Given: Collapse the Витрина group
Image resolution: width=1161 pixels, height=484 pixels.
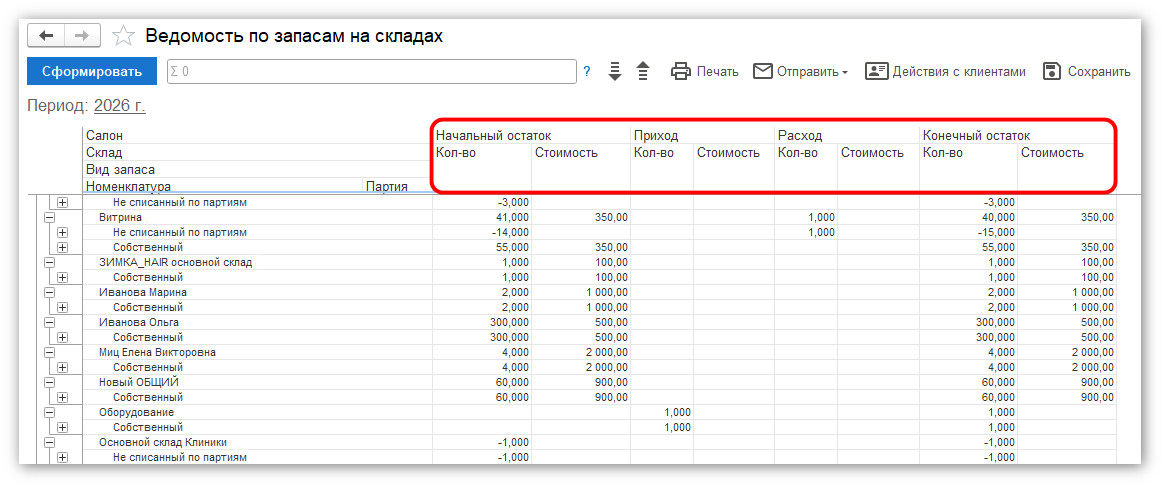Looking at the screenshot, I should pos(50,218).
